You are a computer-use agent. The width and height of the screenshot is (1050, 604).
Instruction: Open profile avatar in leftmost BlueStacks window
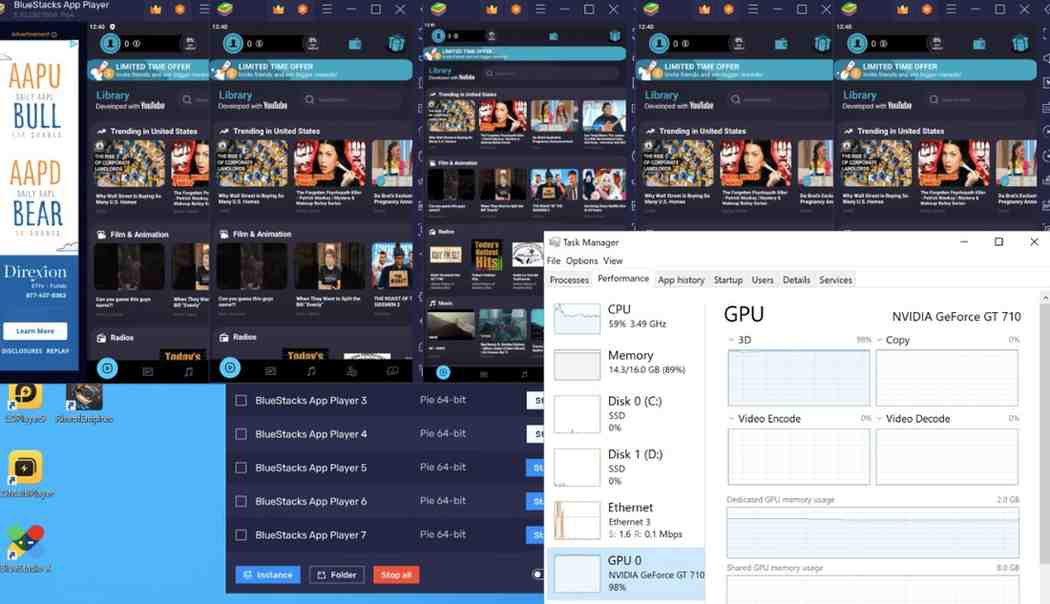coord(110,44)
